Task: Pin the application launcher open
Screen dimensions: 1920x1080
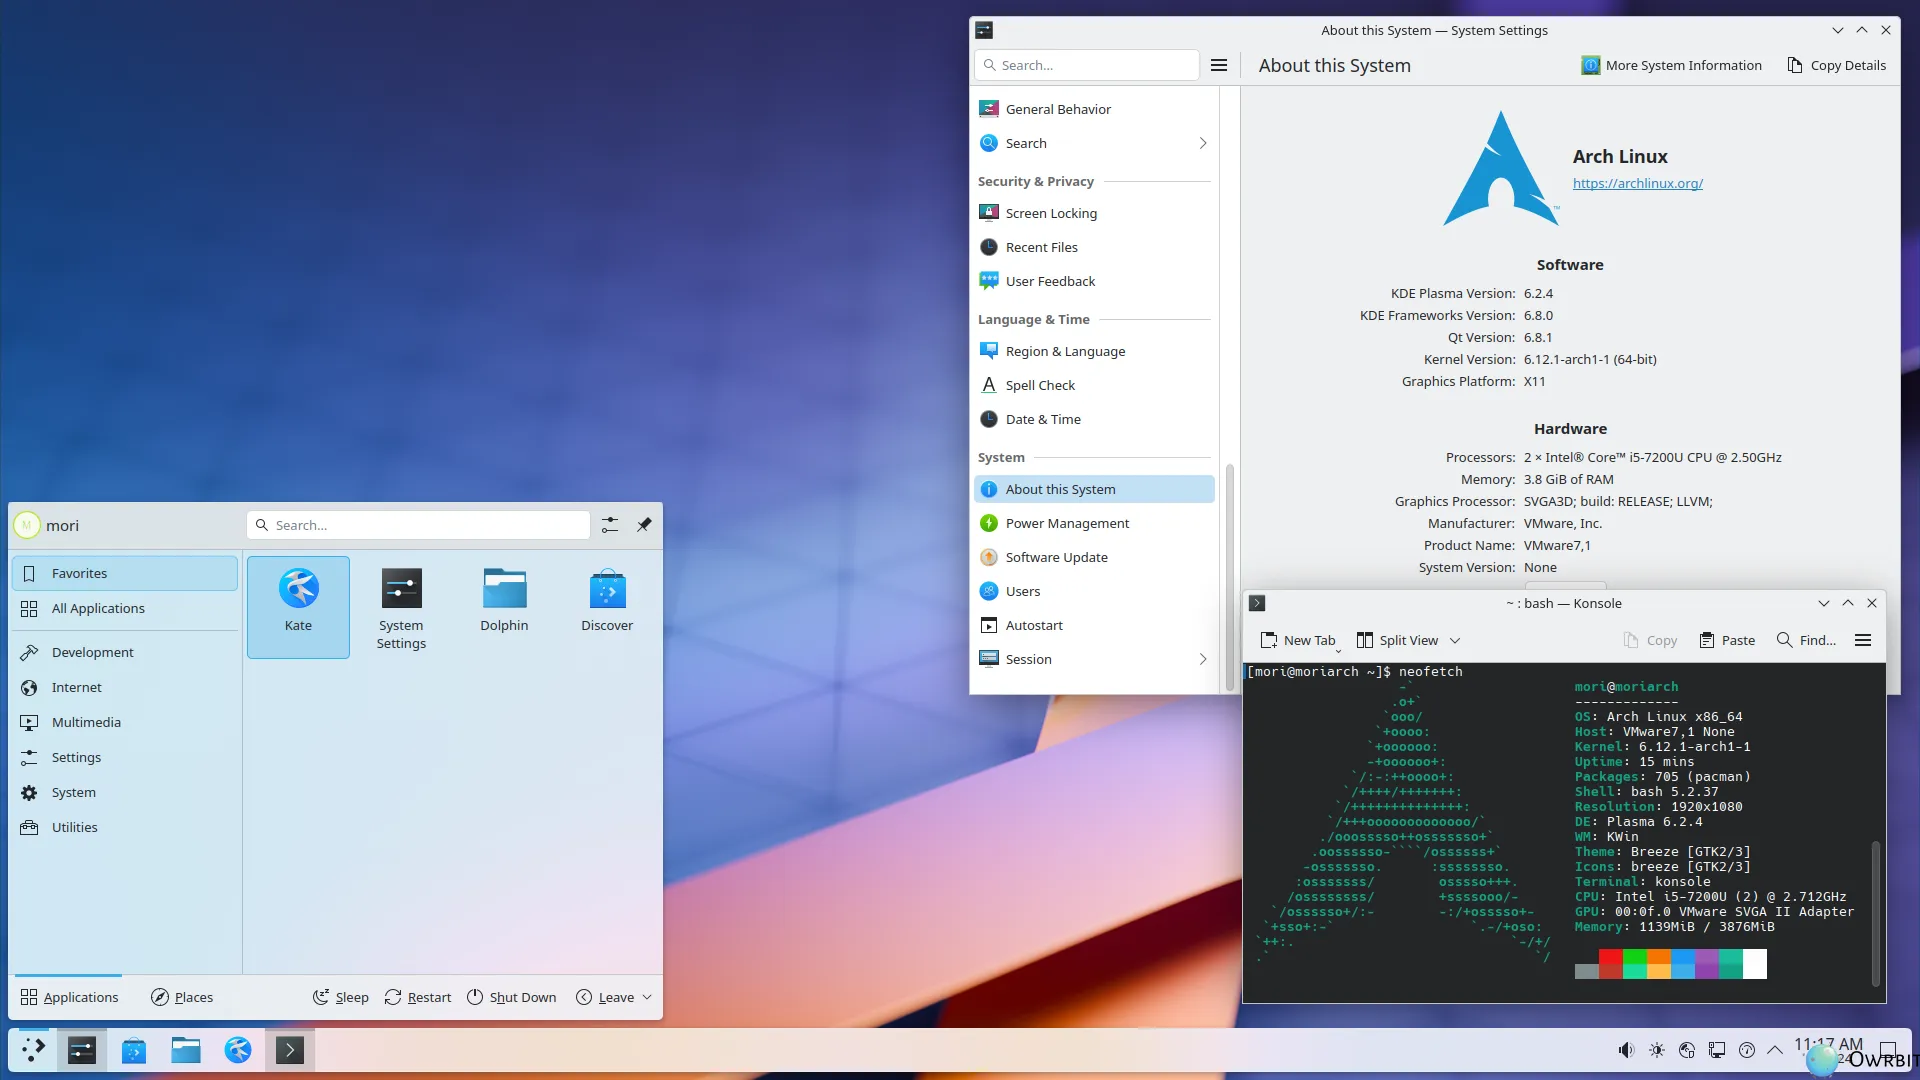Action: [645, 524]
